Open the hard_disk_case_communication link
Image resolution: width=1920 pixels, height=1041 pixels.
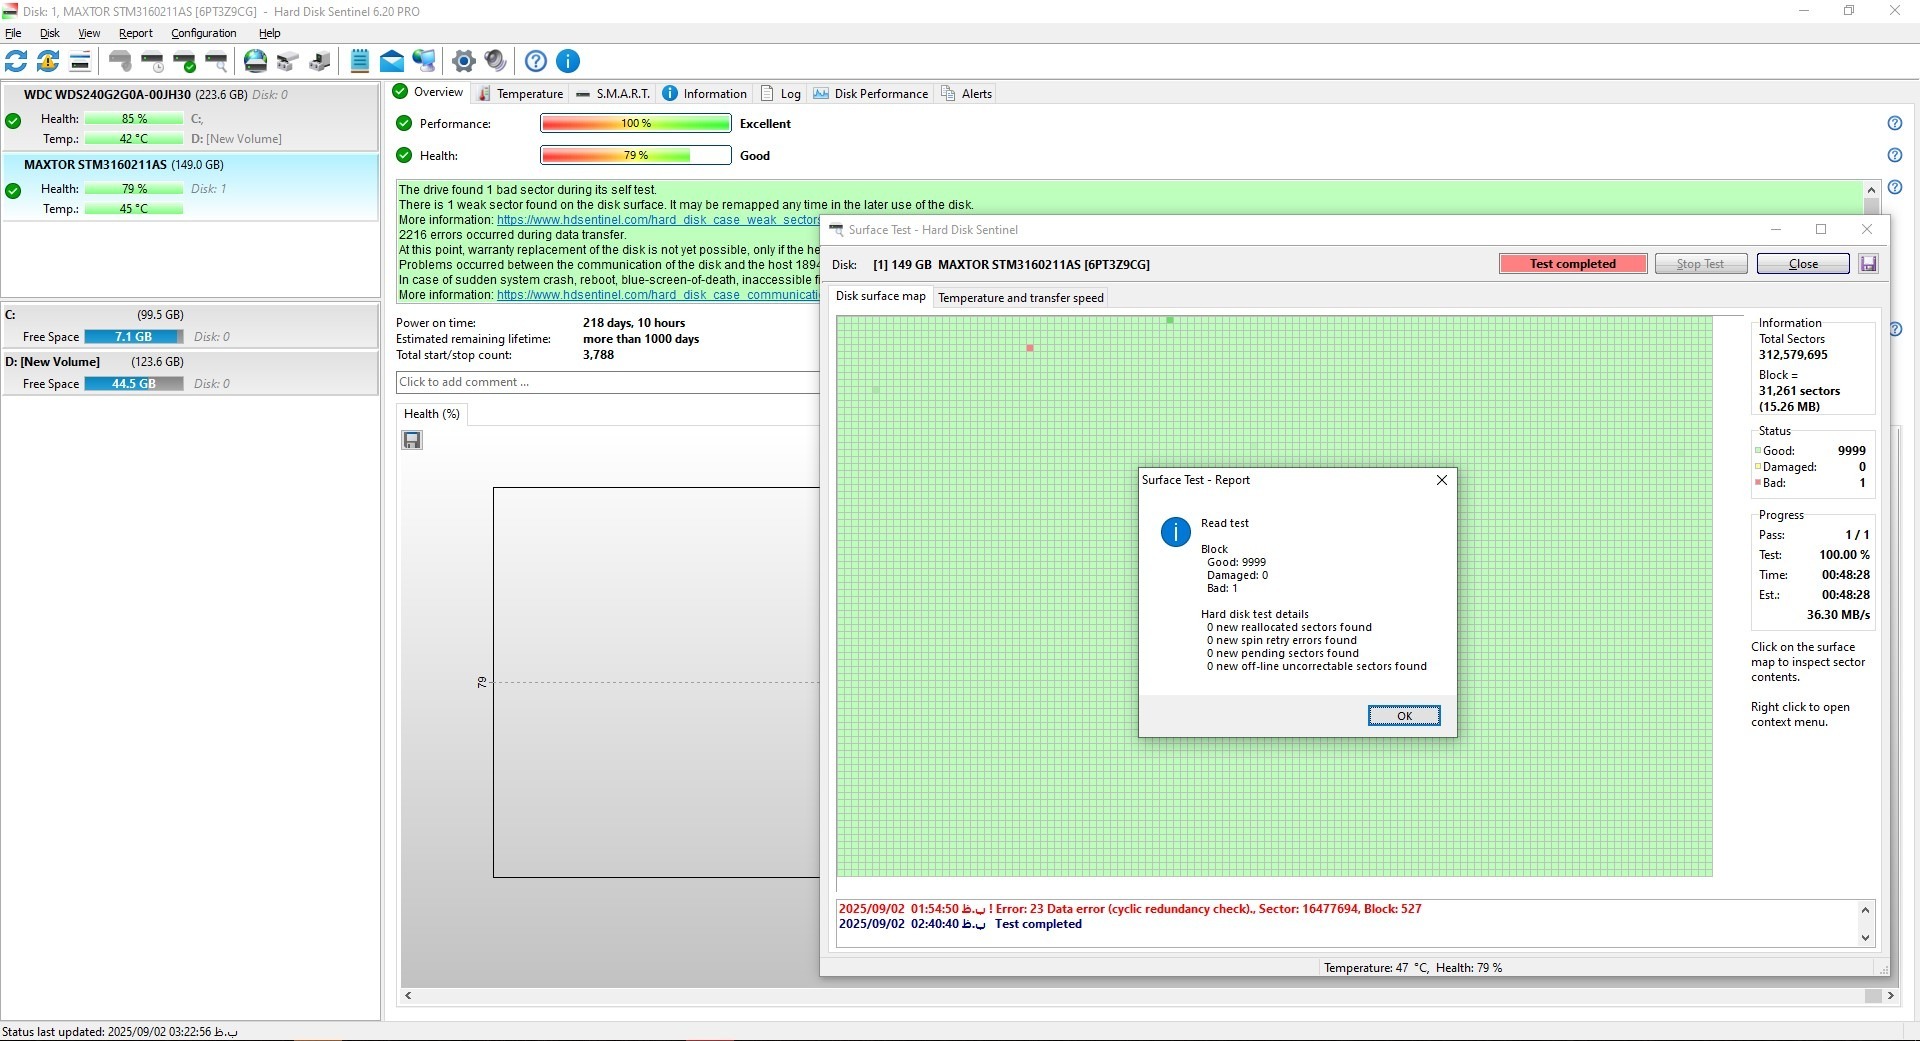[658, 295]
